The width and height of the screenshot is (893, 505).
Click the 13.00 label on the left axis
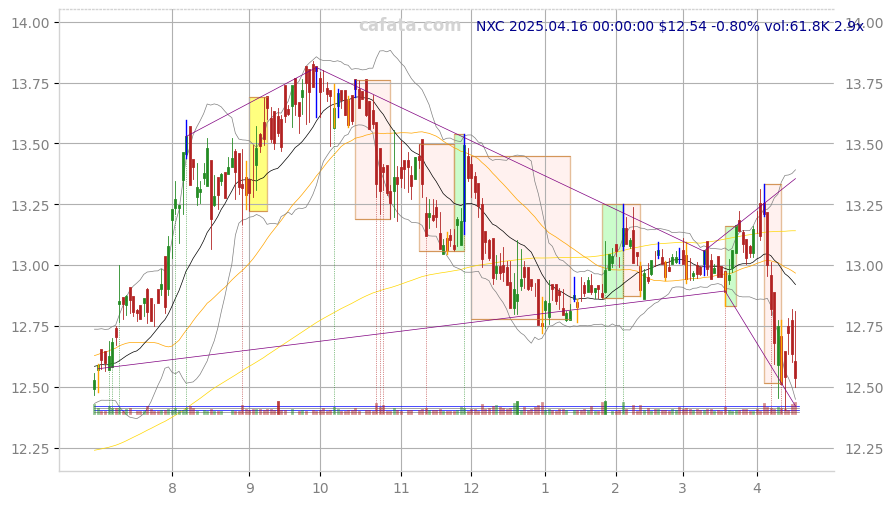(30, 266)
